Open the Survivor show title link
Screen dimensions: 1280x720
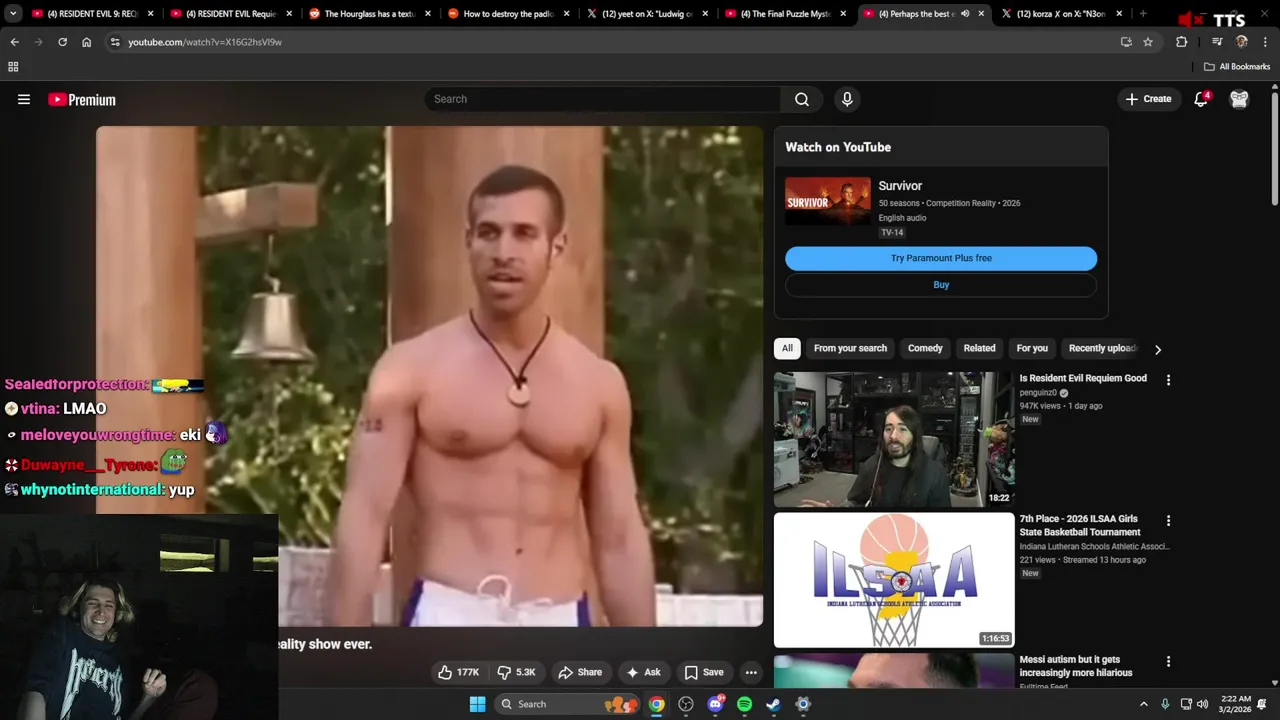pyautogui.click(x=900, y=186)
